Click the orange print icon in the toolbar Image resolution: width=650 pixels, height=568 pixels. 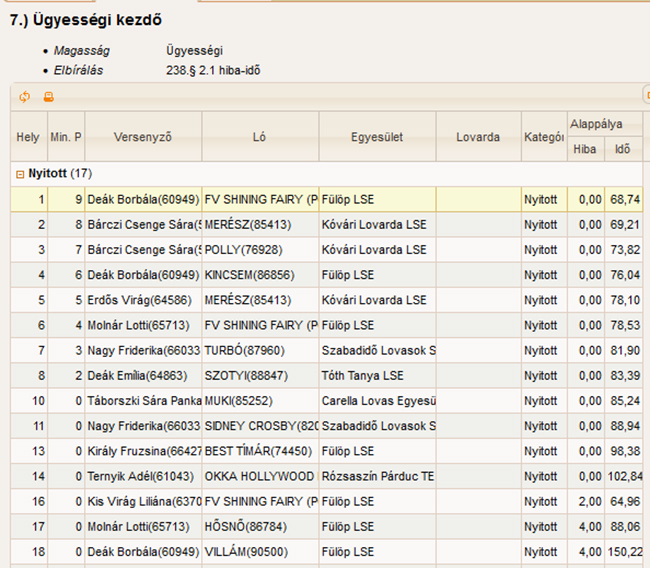47,97
